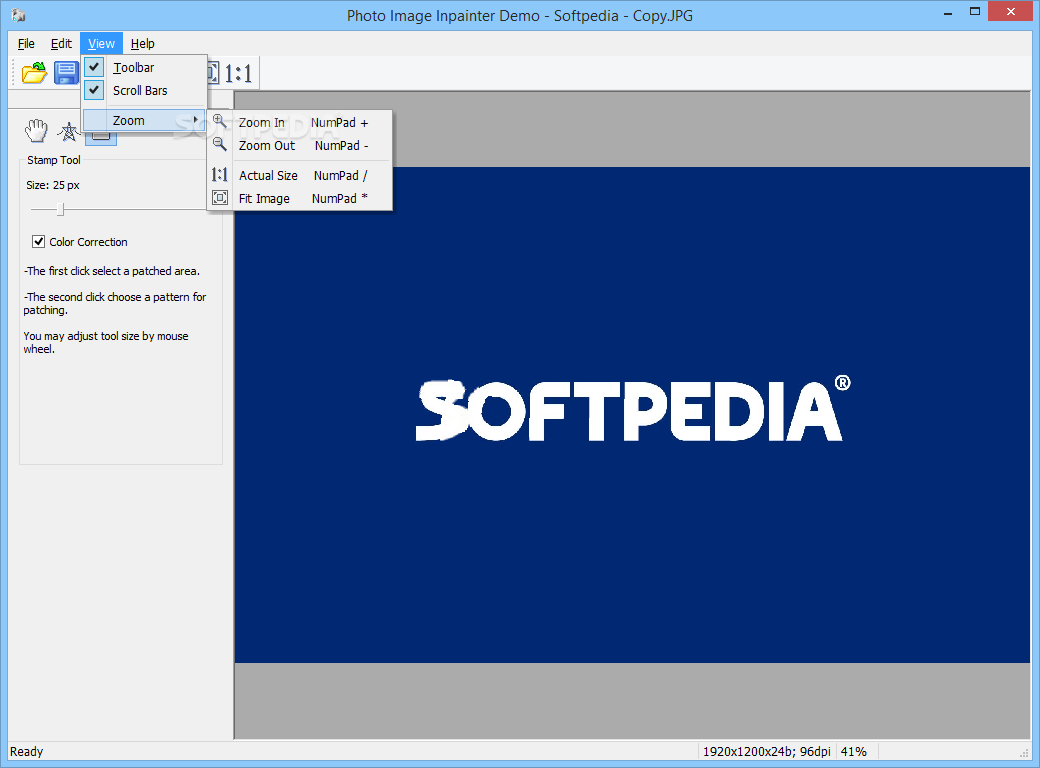
Task: Select the highlighted Stamp tool button
Action: pyautogui.click(x=101, y=137)
